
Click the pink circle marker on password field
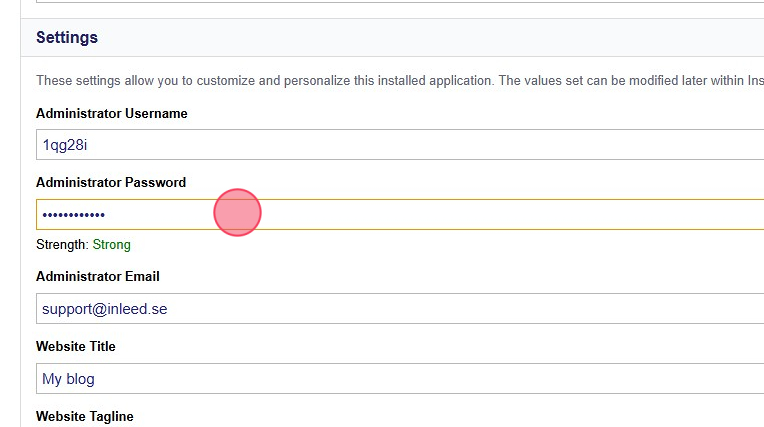238,213
